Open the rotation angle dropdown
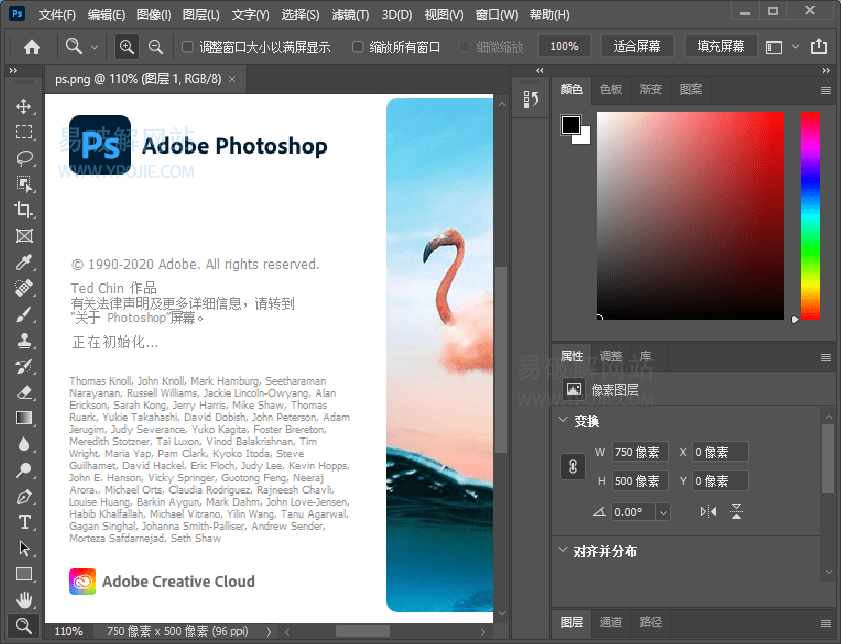This screenshot has width=841, height=644. (x=663, y=512)
